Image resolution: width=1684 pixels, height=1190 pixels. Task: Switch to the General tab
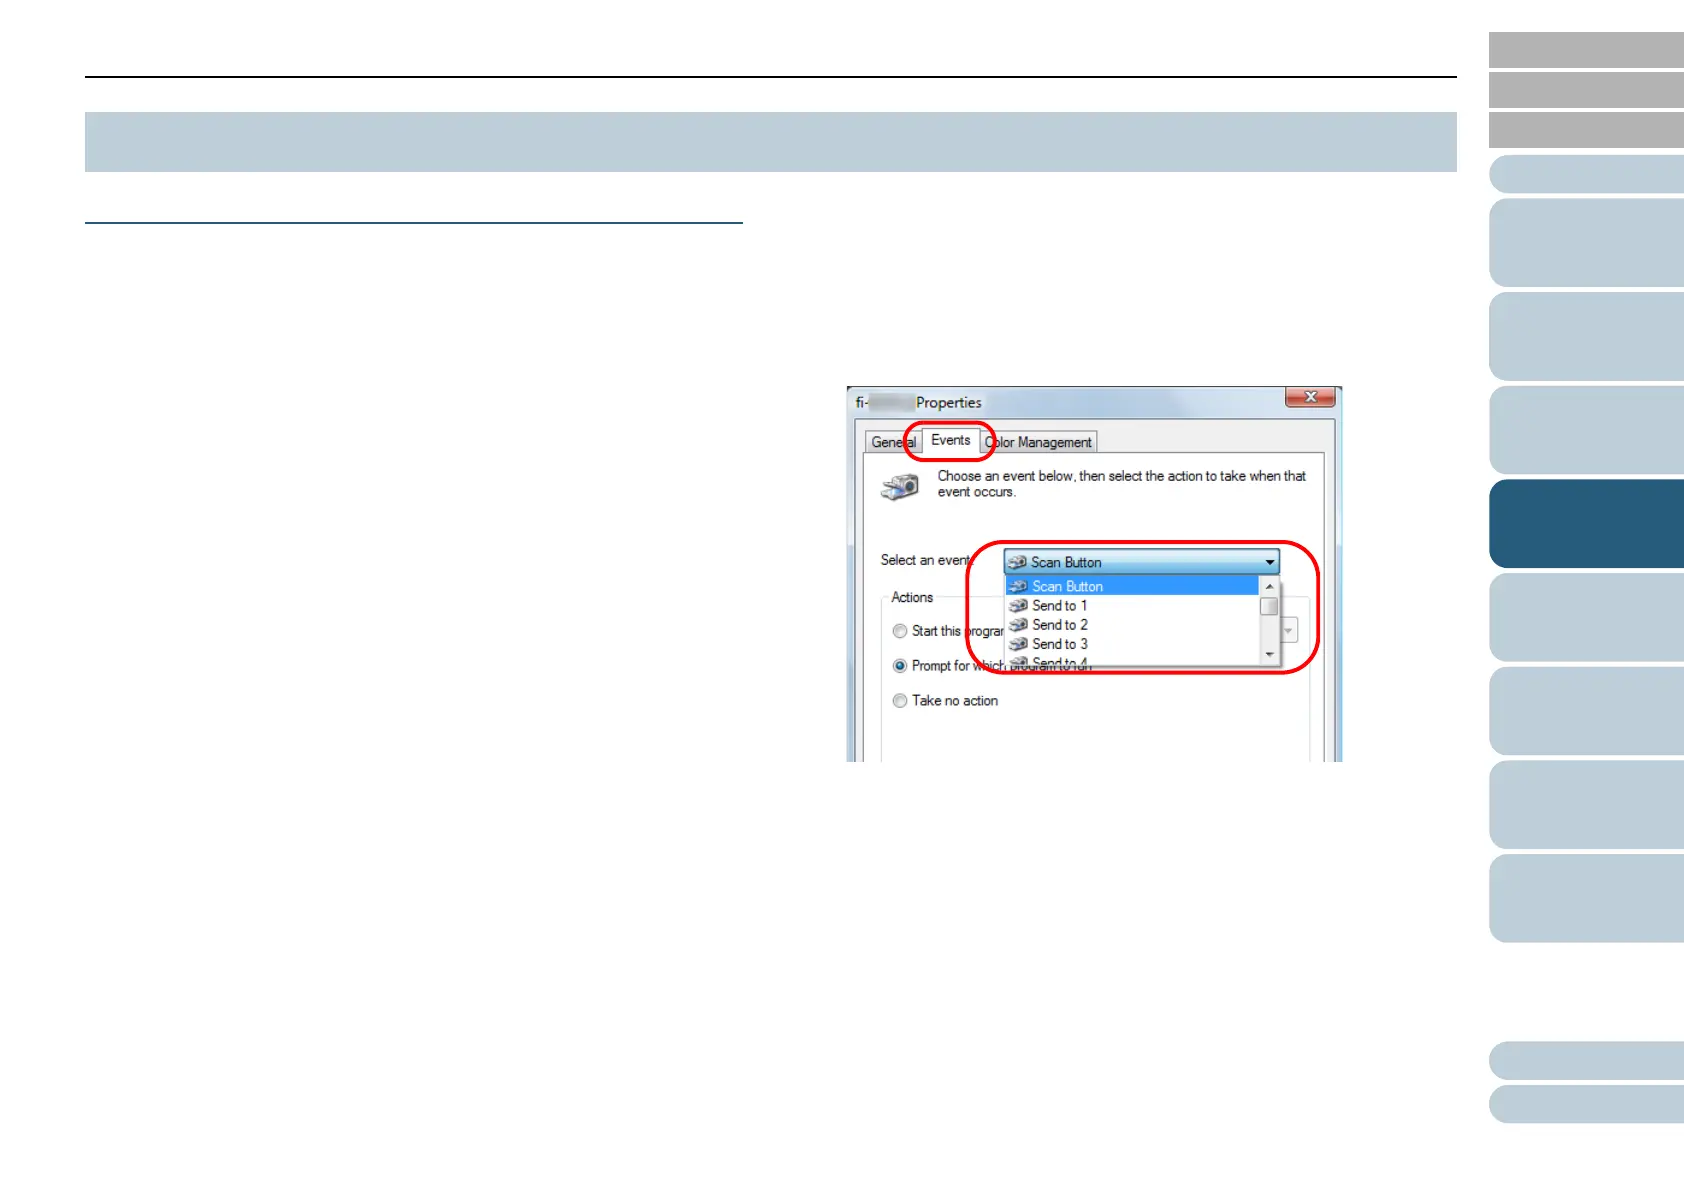pos(893,442)
